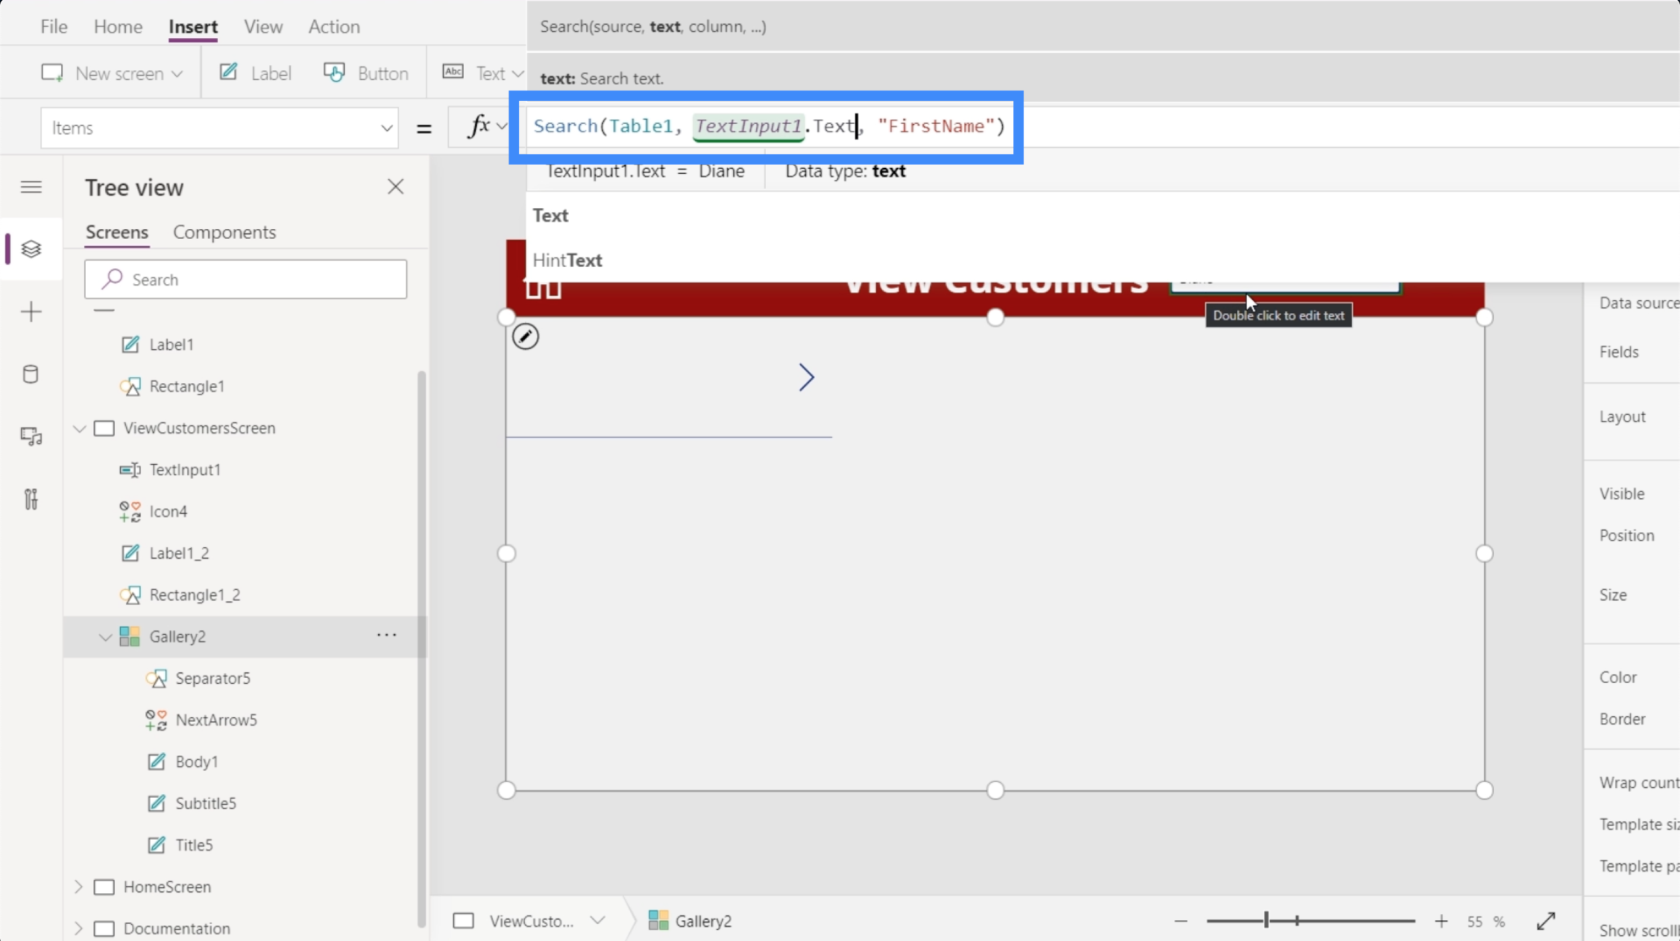Open the Media icon in sidebar
This screenshot has height=941, width=1680.
click(x=31, y=437)
